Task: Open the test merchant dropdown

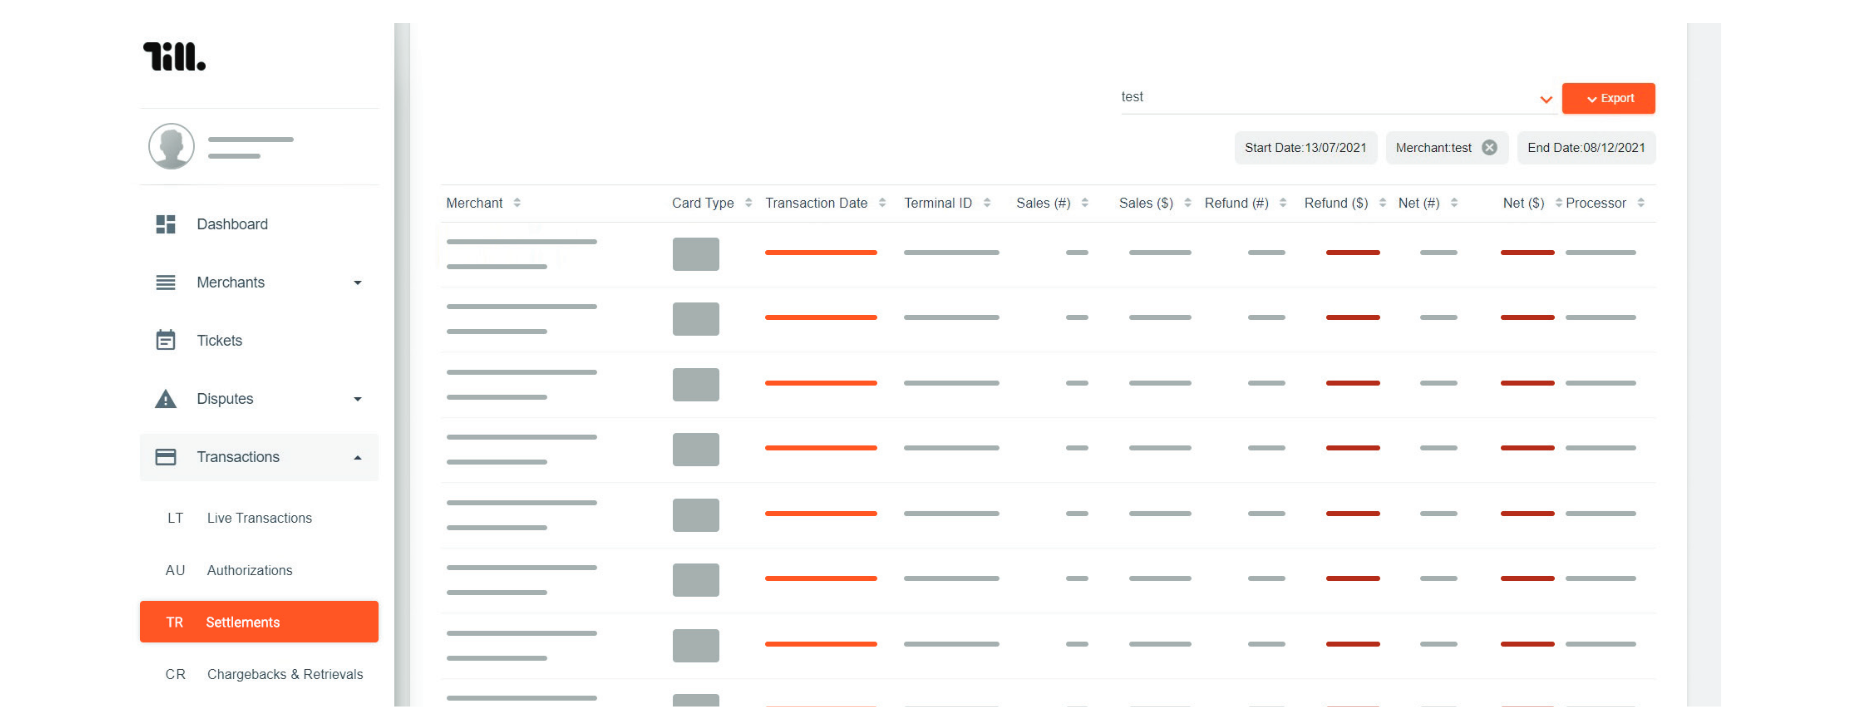Action: pos(1338,98)
